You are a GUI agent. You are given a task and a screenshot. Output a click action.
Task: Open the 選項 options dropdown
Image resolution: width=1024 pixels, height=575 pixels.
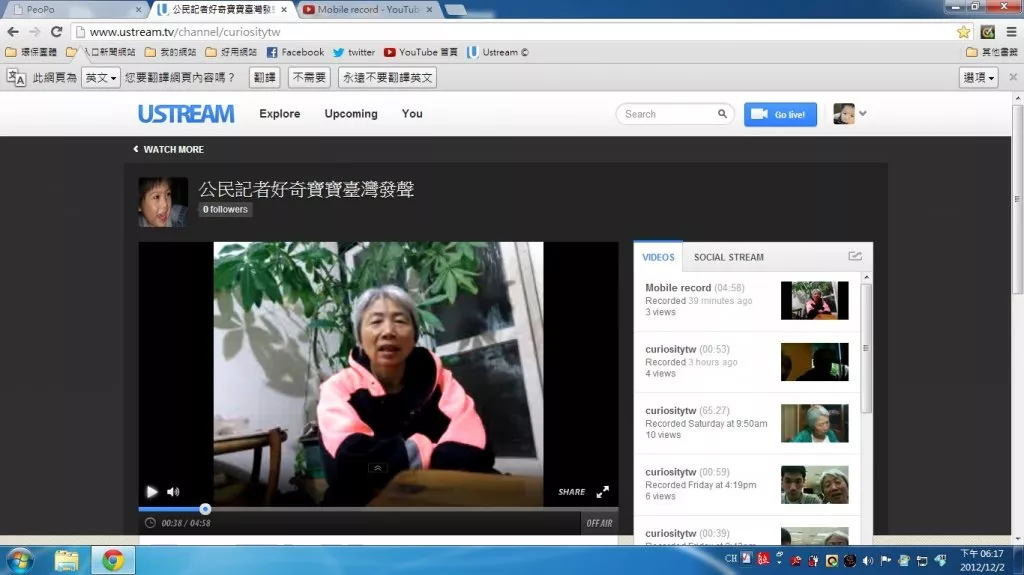coord(978,78)
